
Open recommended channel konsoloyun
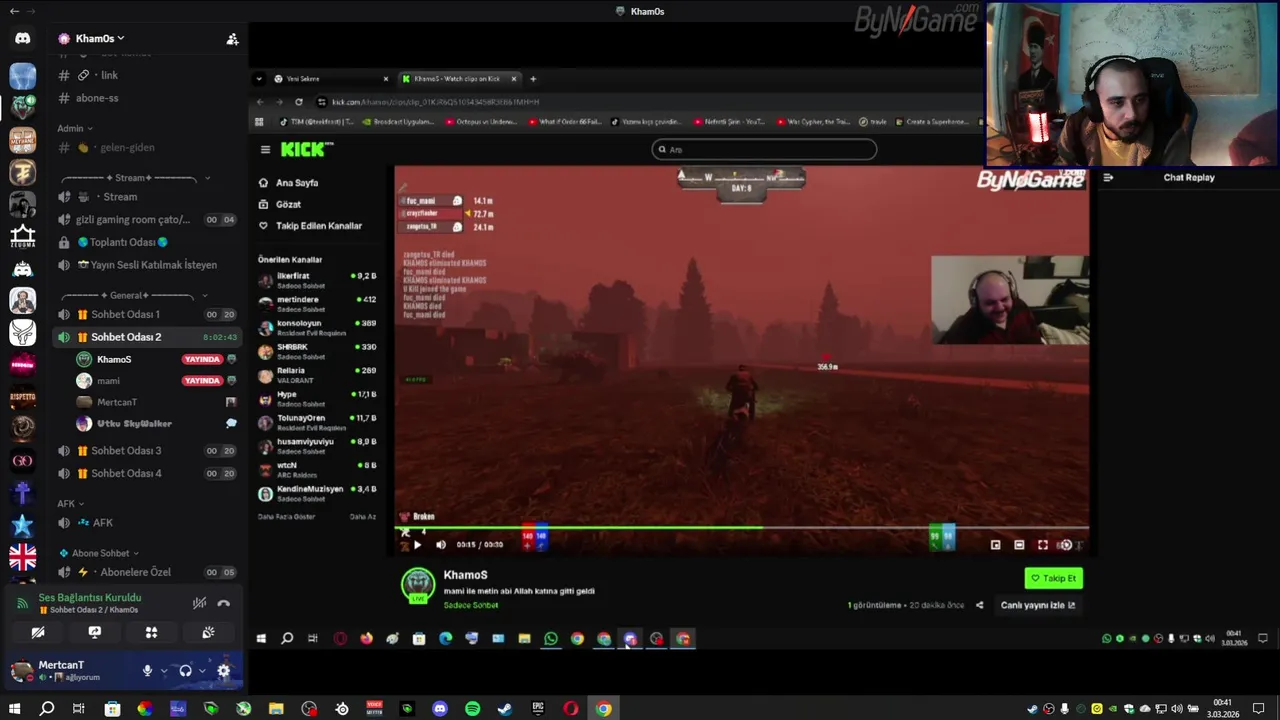click(317, 327)
